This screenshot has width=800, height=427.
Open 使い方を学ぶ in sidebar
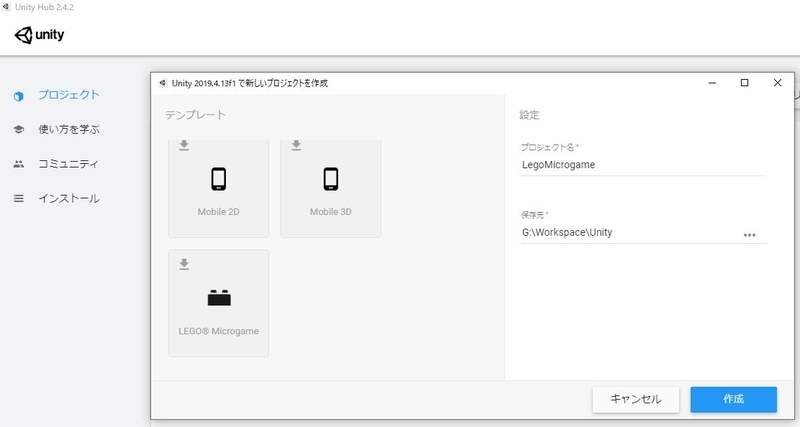[69, 130]
